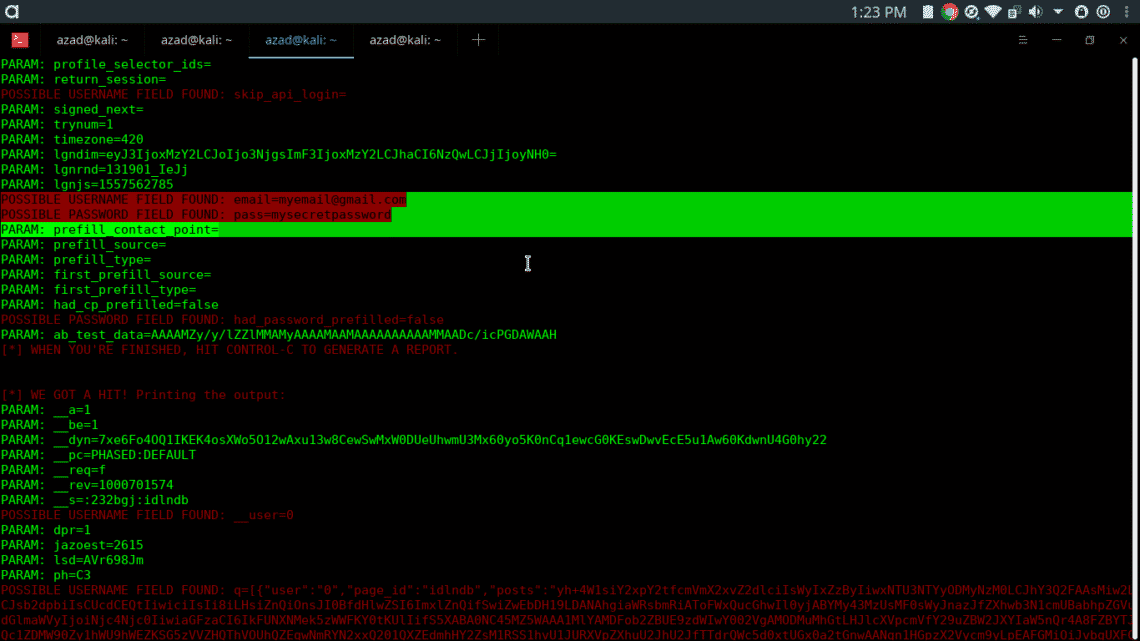Click the __pc=PHASED:DEFAULT line

[98, 455]
